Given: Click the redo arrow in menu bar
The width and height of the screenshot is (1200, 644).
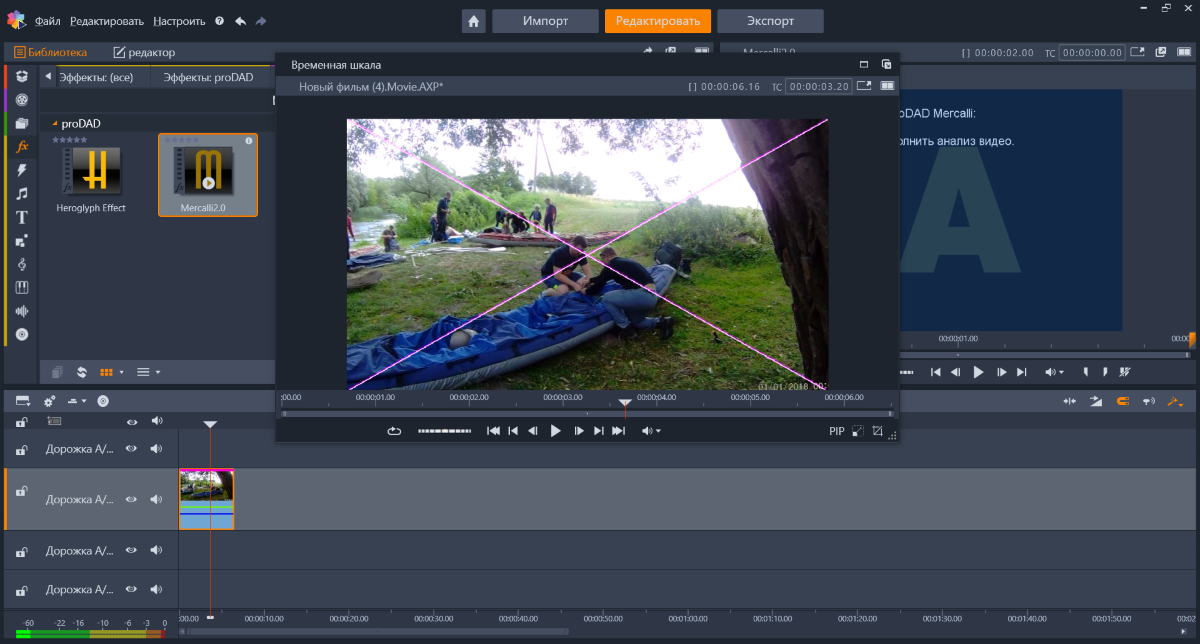Looking at the screenshot, I should tap(261, 21).
